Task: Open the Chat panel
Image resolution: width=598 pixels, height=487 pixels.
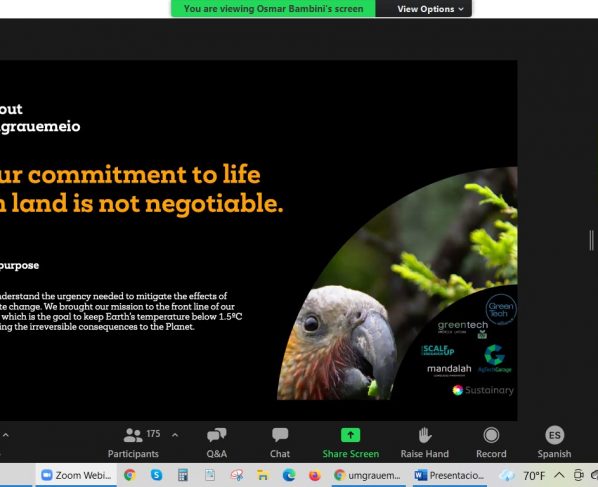Action: [280, 443]
